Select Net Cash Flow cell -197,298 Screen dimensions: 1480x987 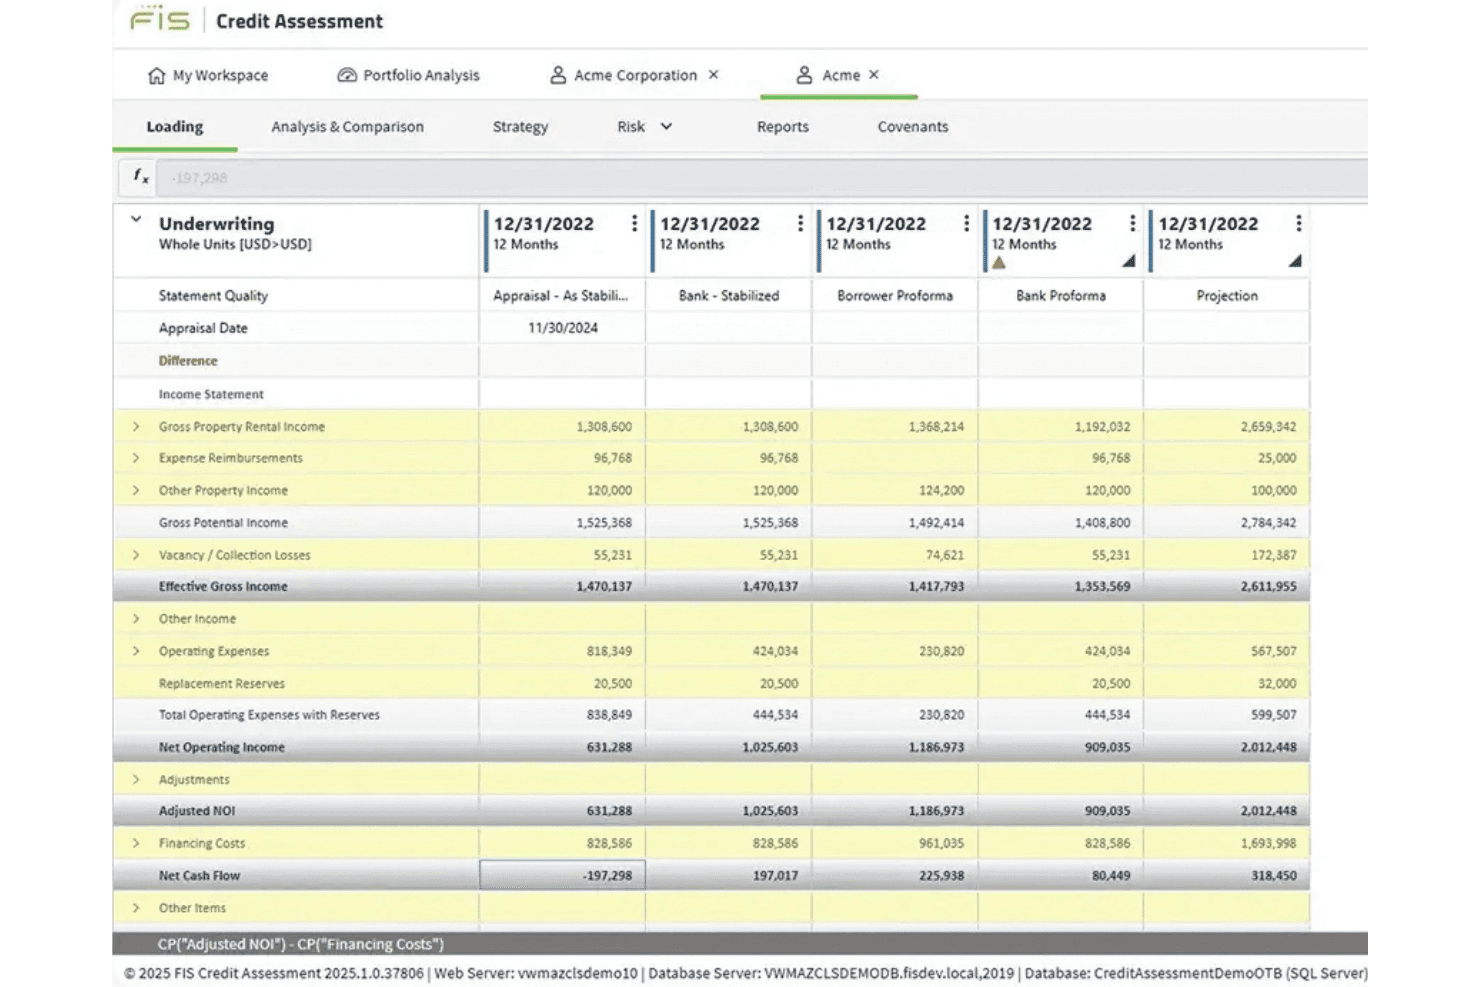563,875
